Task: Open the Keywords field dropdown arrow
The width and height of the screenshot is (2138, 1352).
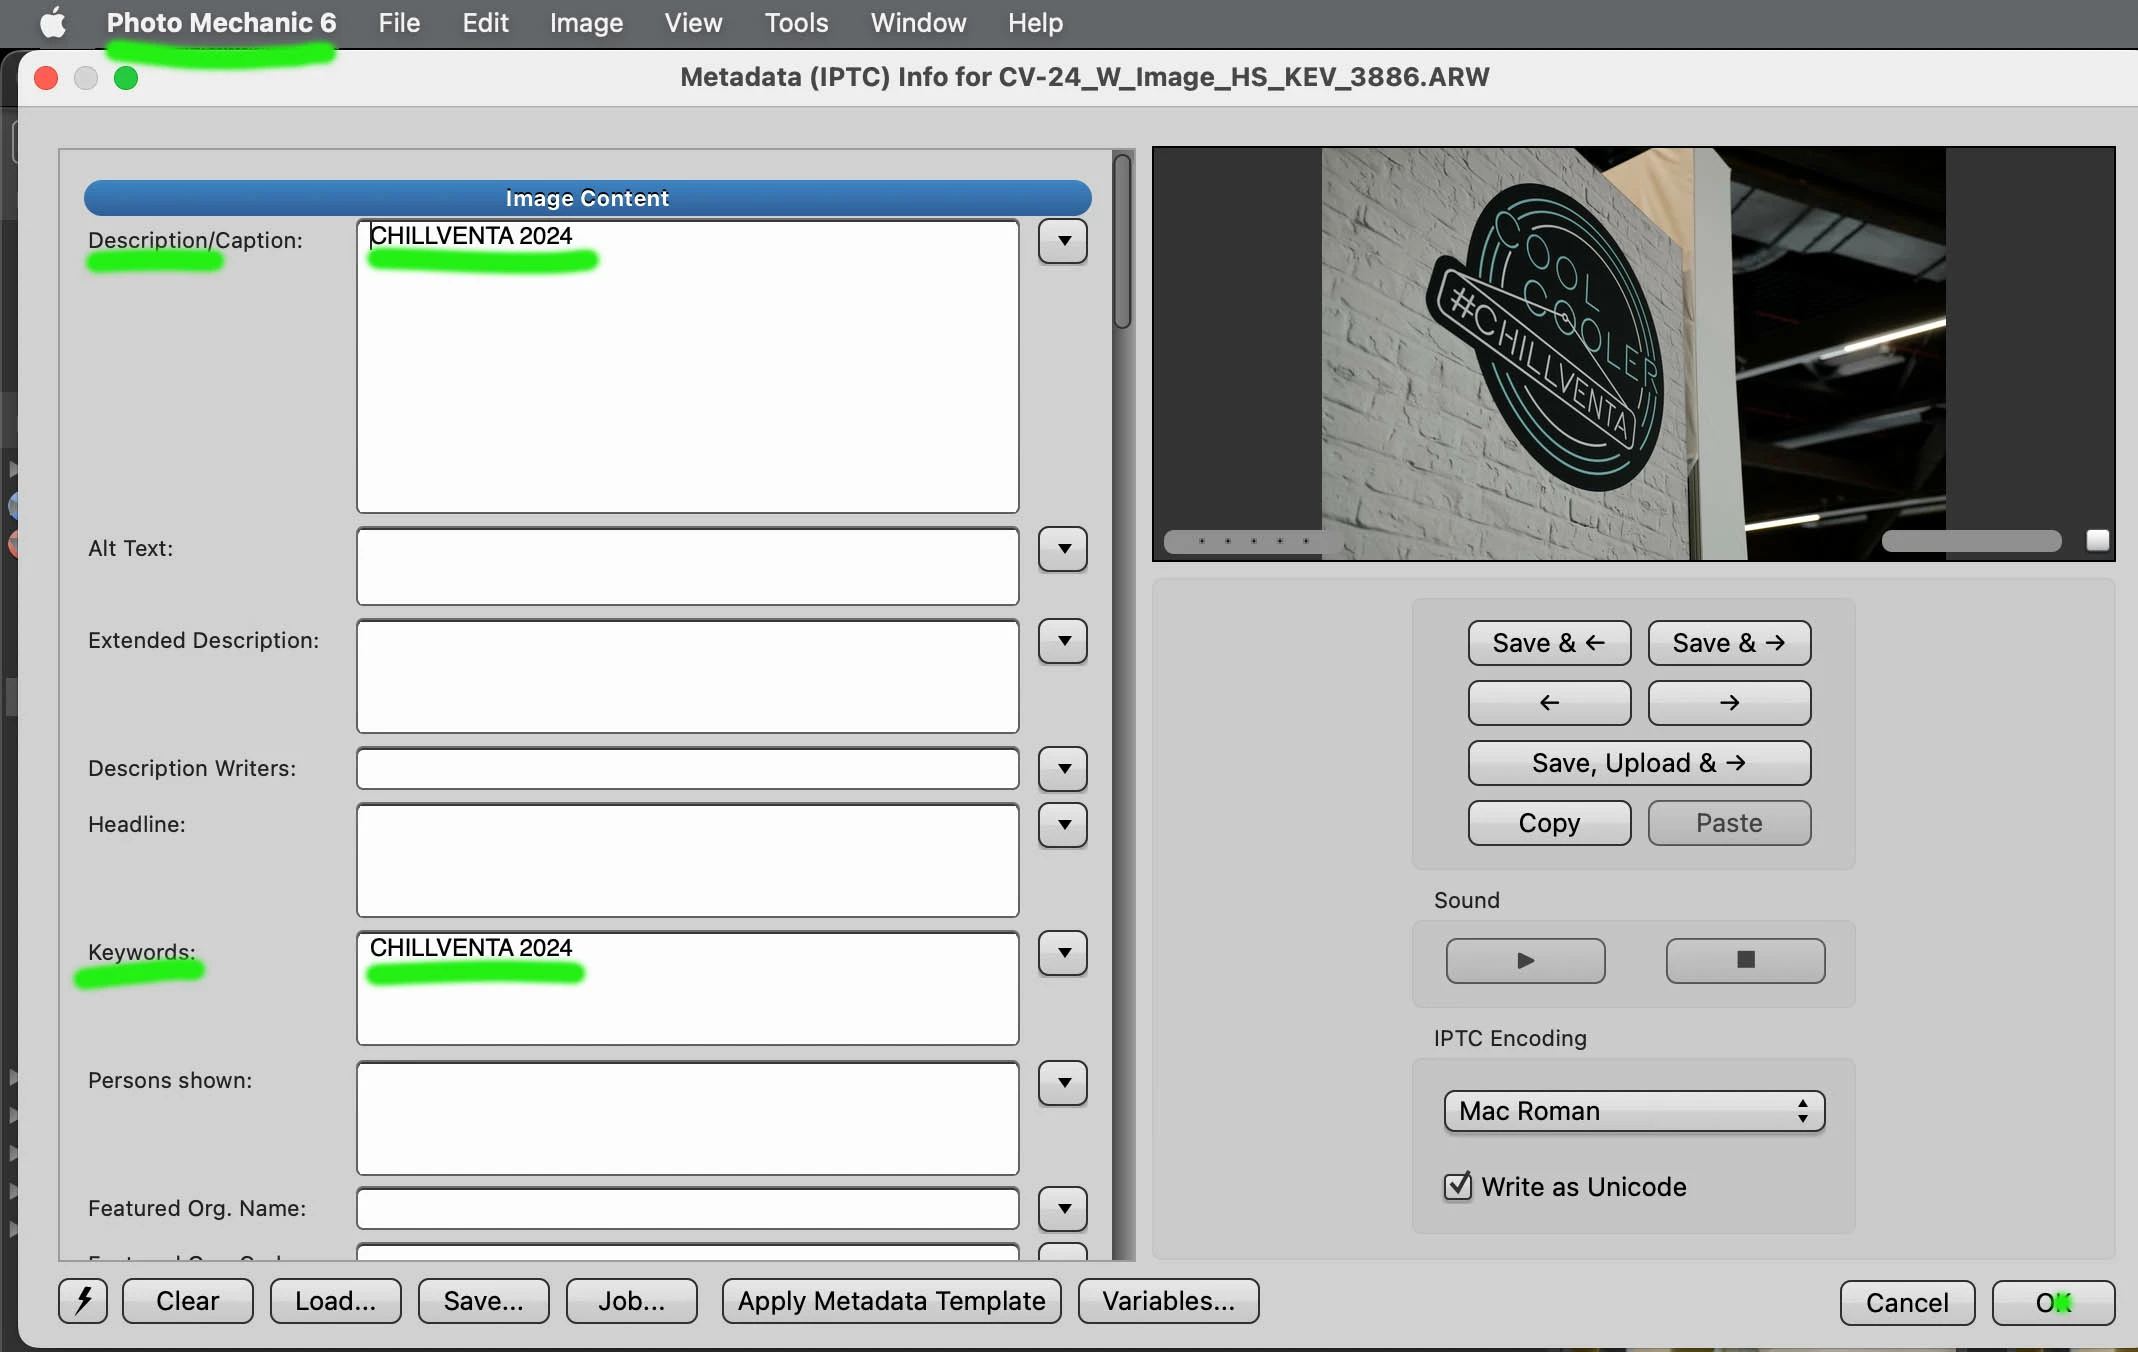Action: (1063, 953)
